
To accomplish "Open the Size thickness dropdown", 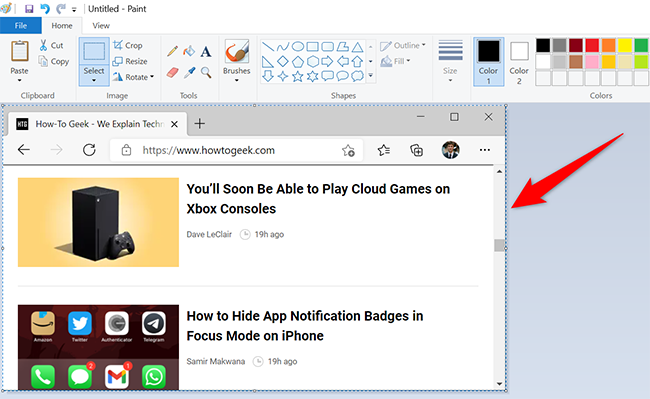I will click(450, 61).
